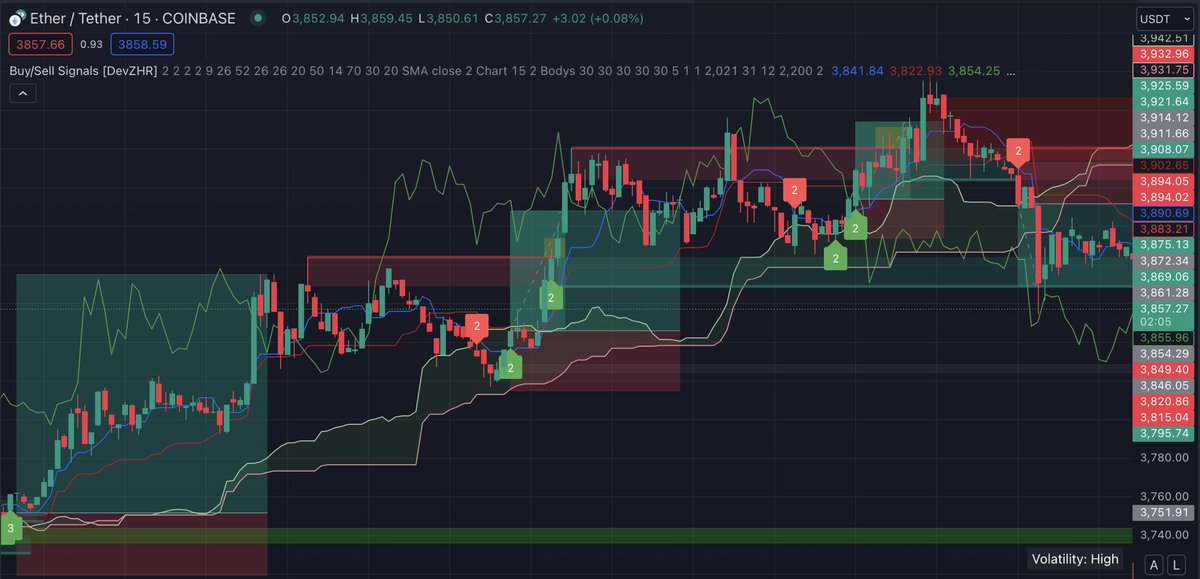The width and height of the screenshot is (1200, 579).
Task: Open the Buy/Sell Signals [DevZHR] indicator legend
Action: click(x=82, y=71)
